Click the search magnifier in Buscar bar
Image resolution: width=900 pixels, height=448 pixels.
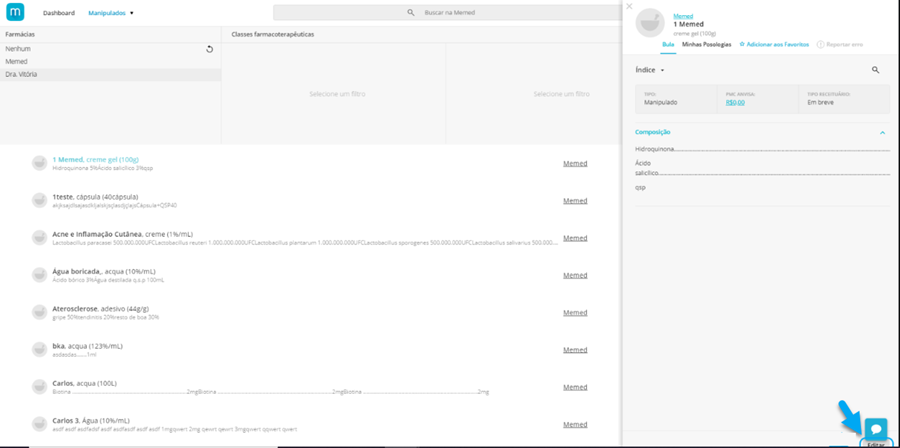pyautogui.click(x=410, y=12)
